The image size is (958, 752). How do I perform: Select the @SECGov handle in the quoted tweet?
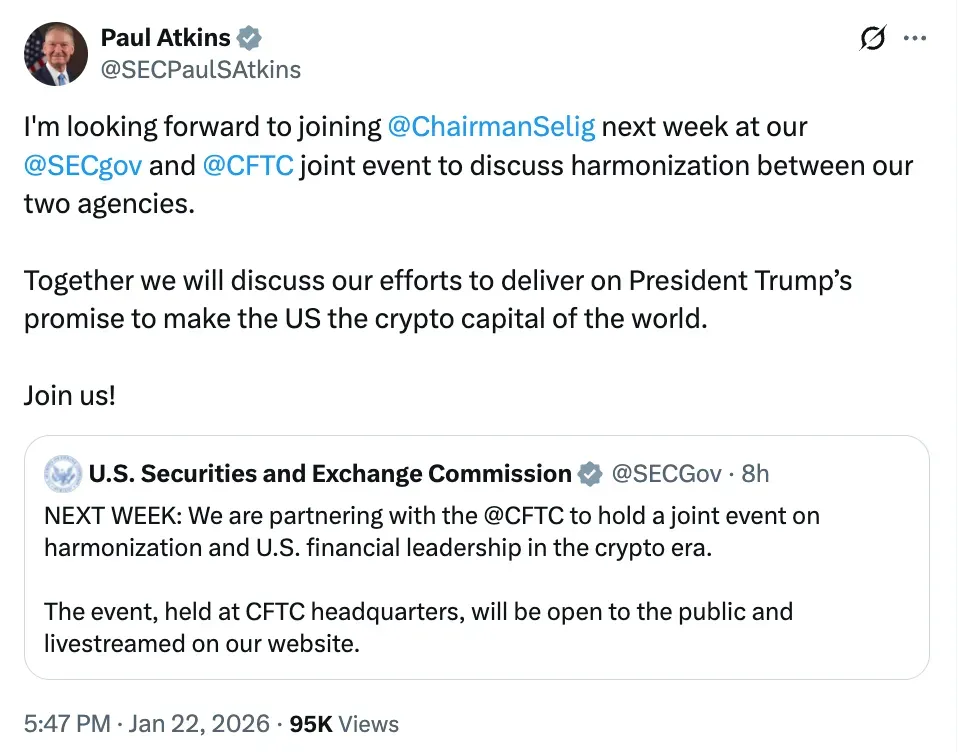pos(666,473)
